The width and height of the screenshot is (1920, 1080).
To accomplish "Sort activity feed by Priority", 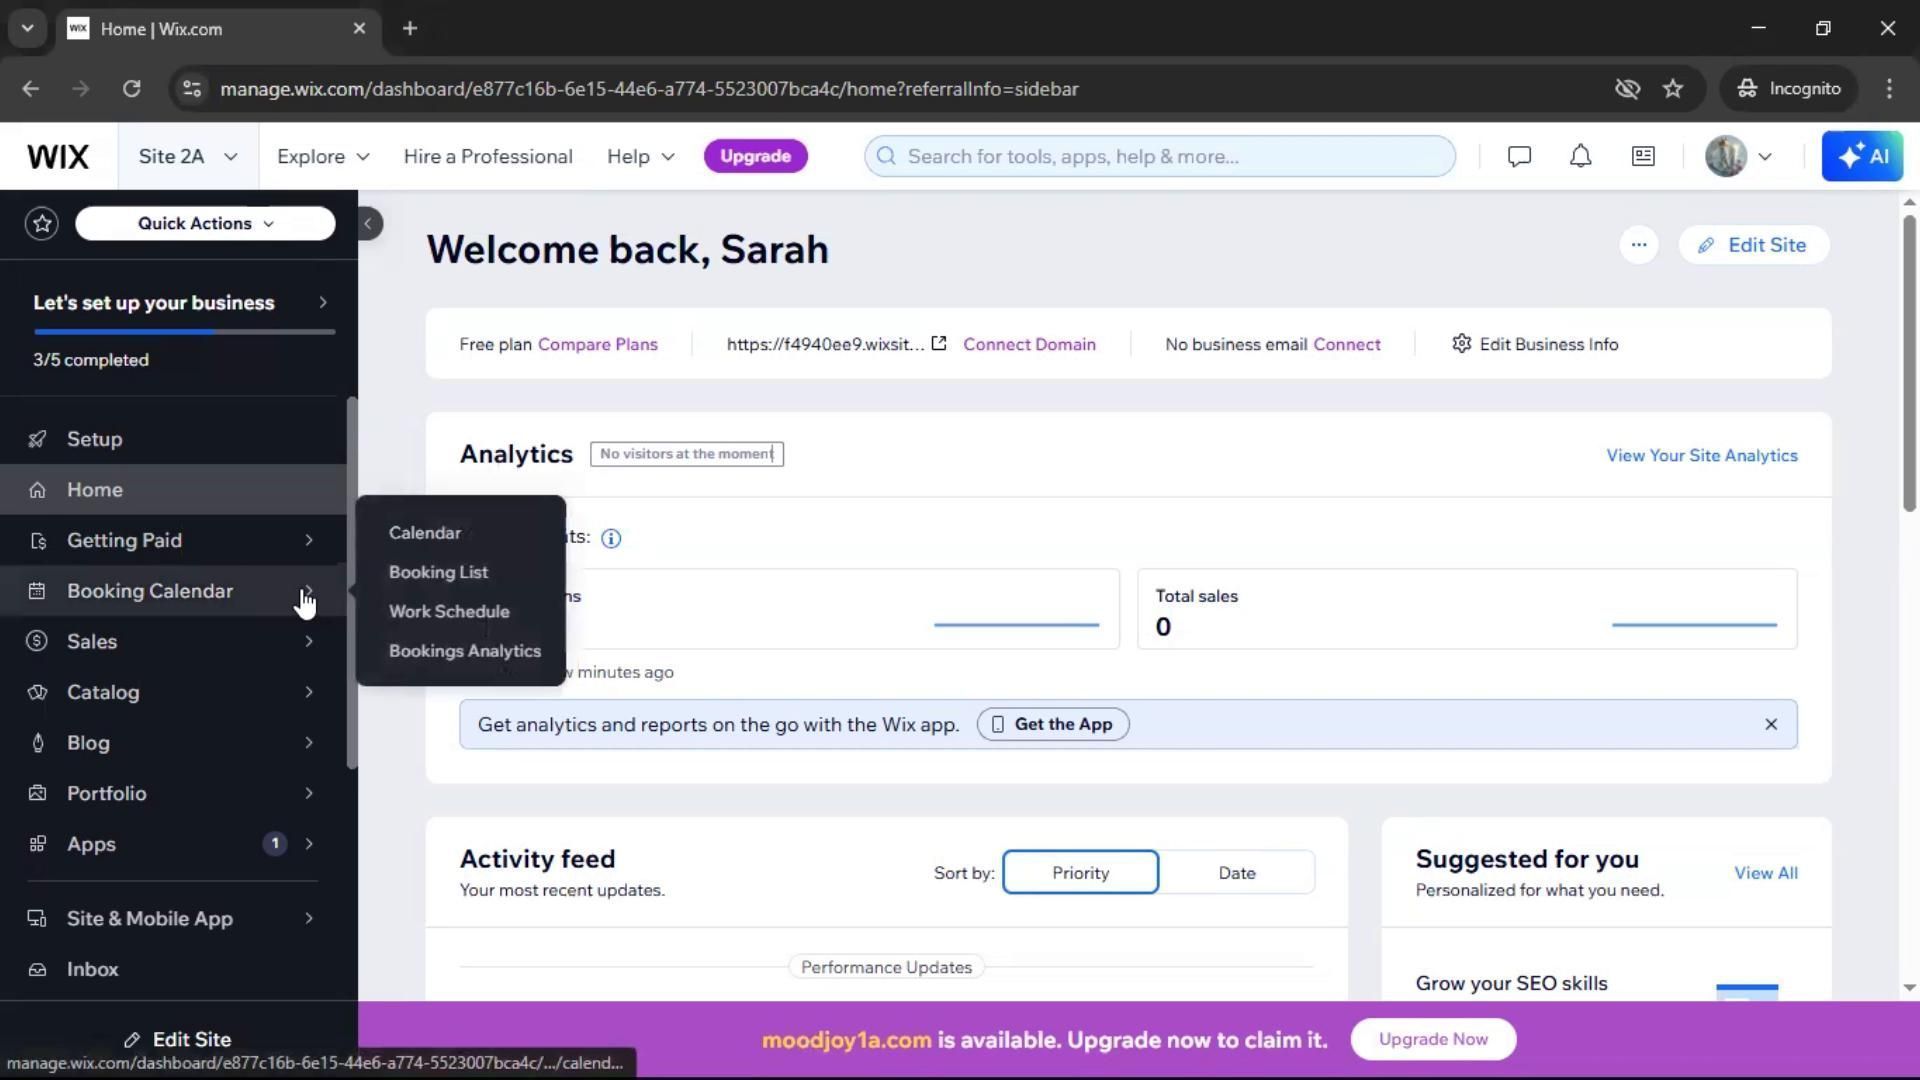I will pyautogui.click(x=1080, y=872).
